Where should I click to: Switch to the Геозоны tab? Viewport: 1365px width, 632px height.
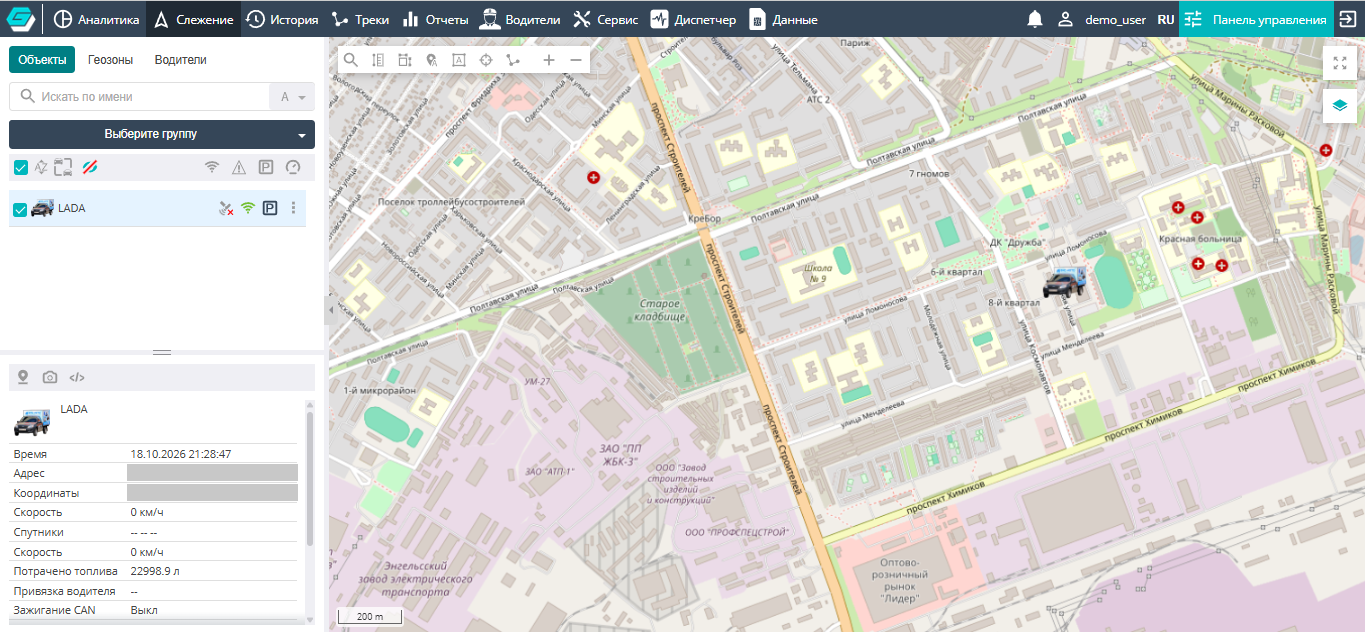[110, 60]
